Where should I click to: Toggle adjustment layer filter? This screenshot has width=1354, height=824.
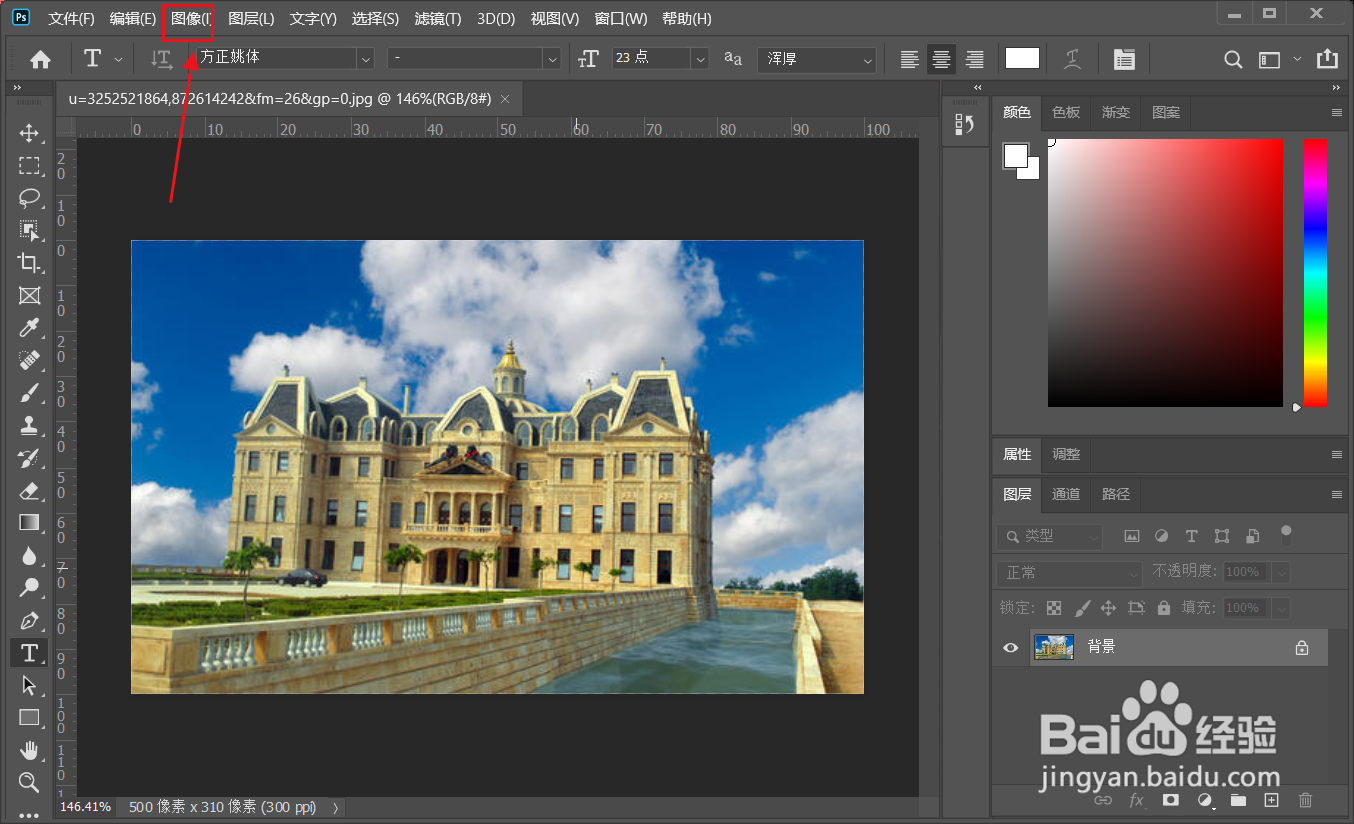click(x=1161, y=536)
